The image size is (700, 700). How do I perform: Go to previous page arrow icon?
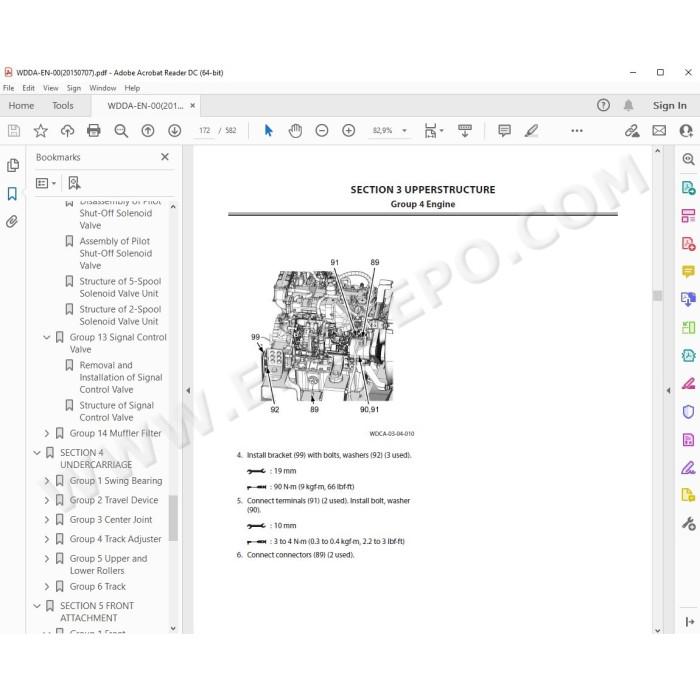tap(148, 130)
